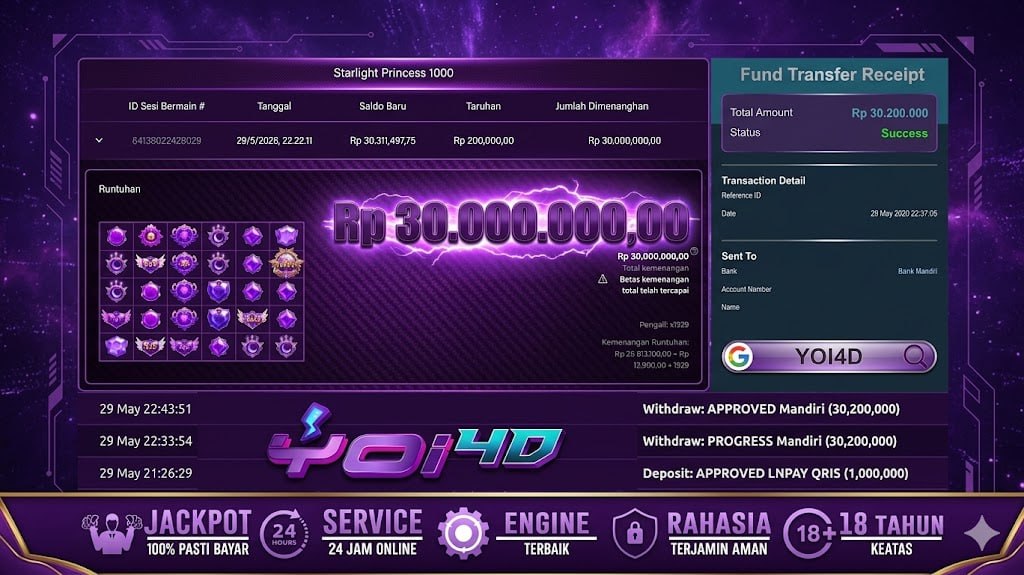The height and width of the screenshot is (575, 1024).
Task: Click the RAHASIA Terjamin Aman text
Action: tap(718, 533)
